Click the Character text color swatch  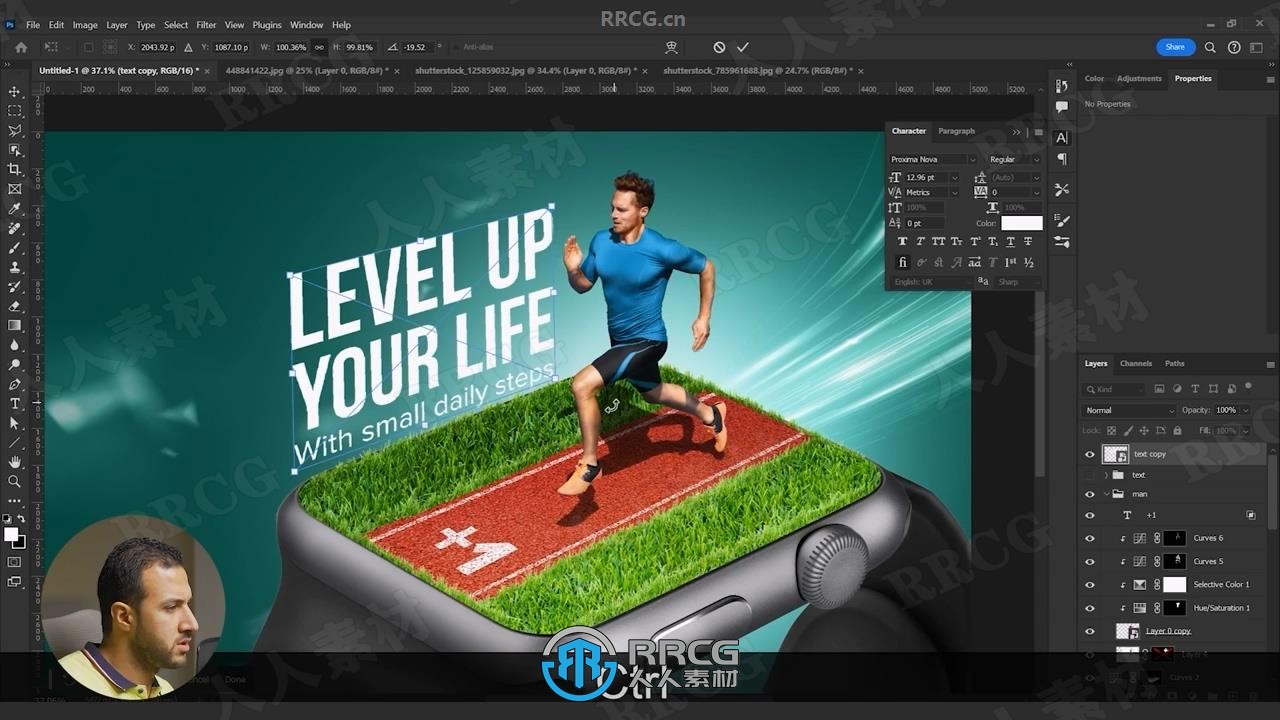[1021, 223]
